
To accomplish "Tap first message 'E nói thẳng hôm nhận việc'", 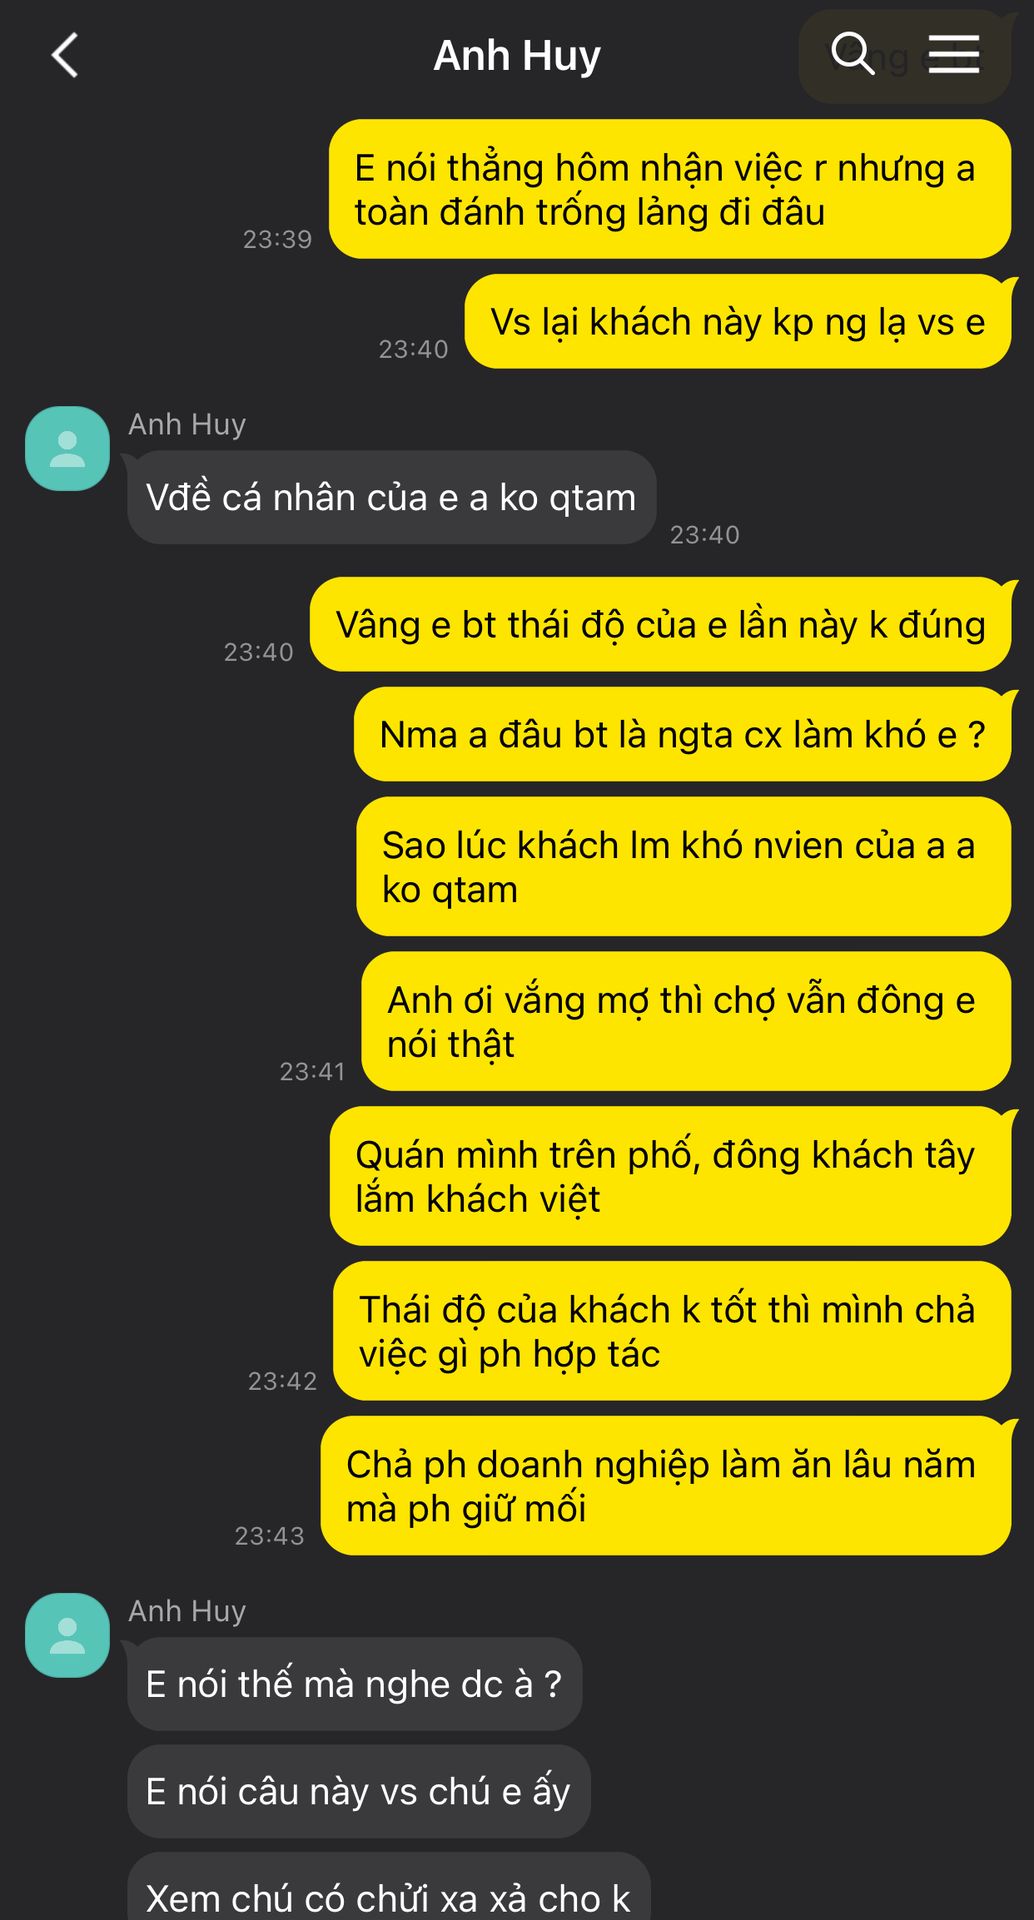I will (670, 189).
